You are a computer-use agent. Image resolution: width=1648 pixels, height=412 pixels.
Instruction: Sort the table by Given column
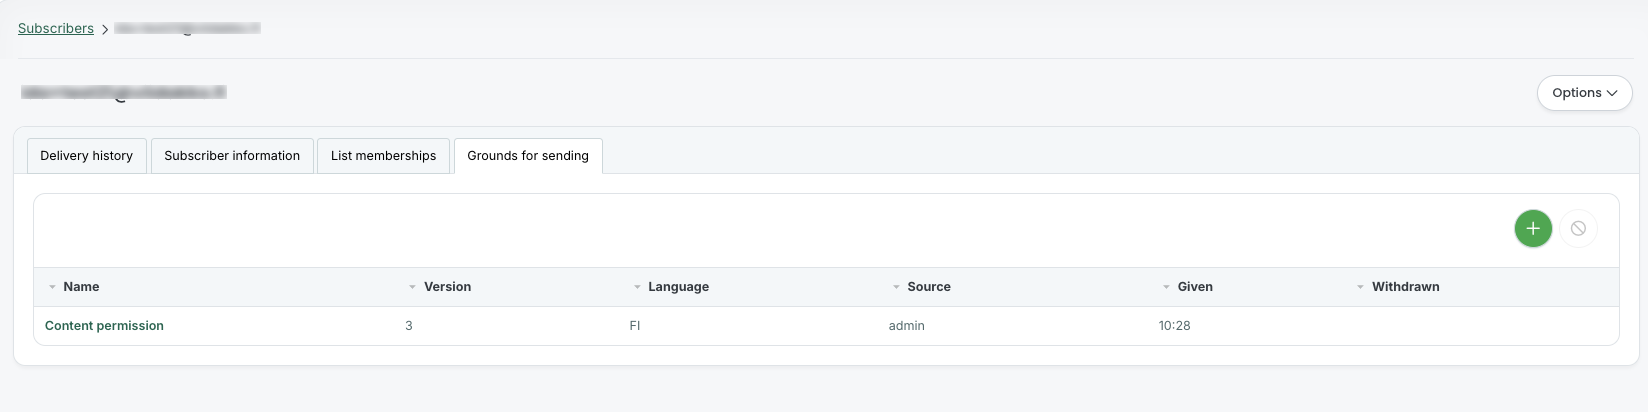(1195, 287)
